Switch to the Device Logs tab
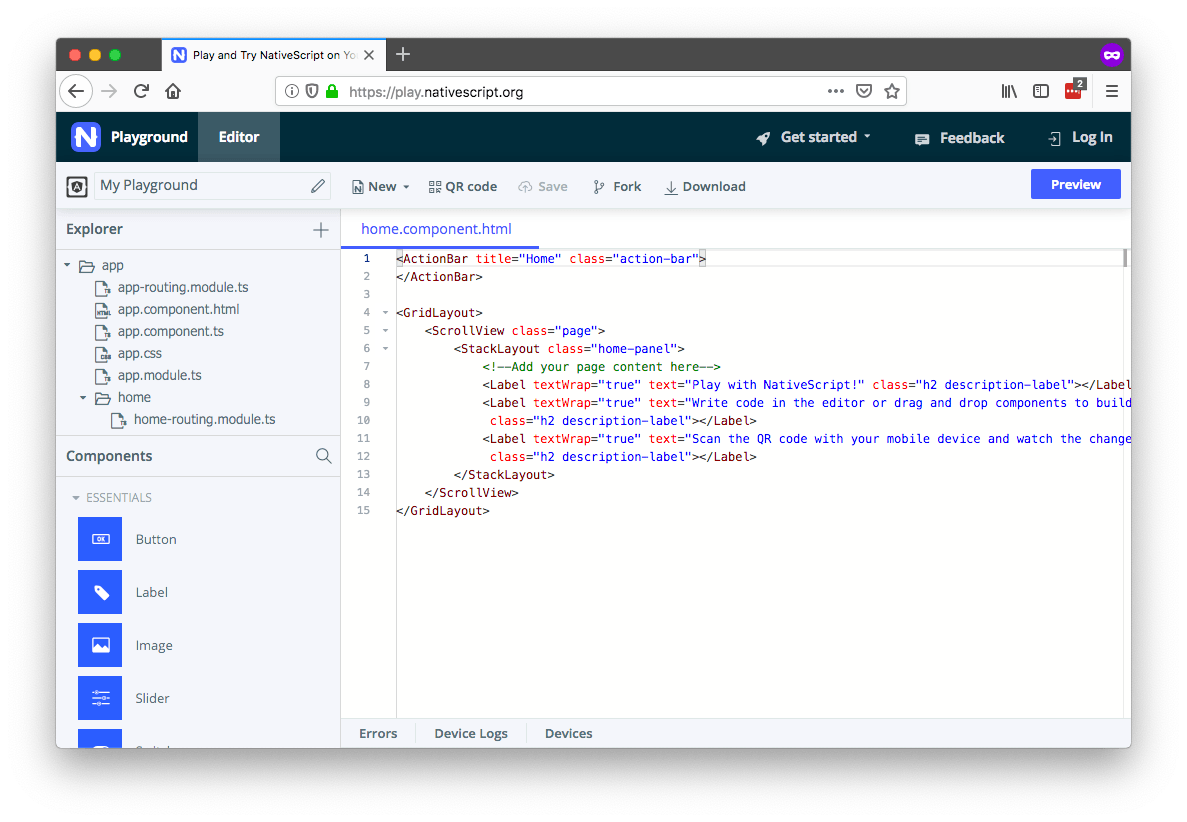Screen dimensions: 1187x822 pos(471,734)
